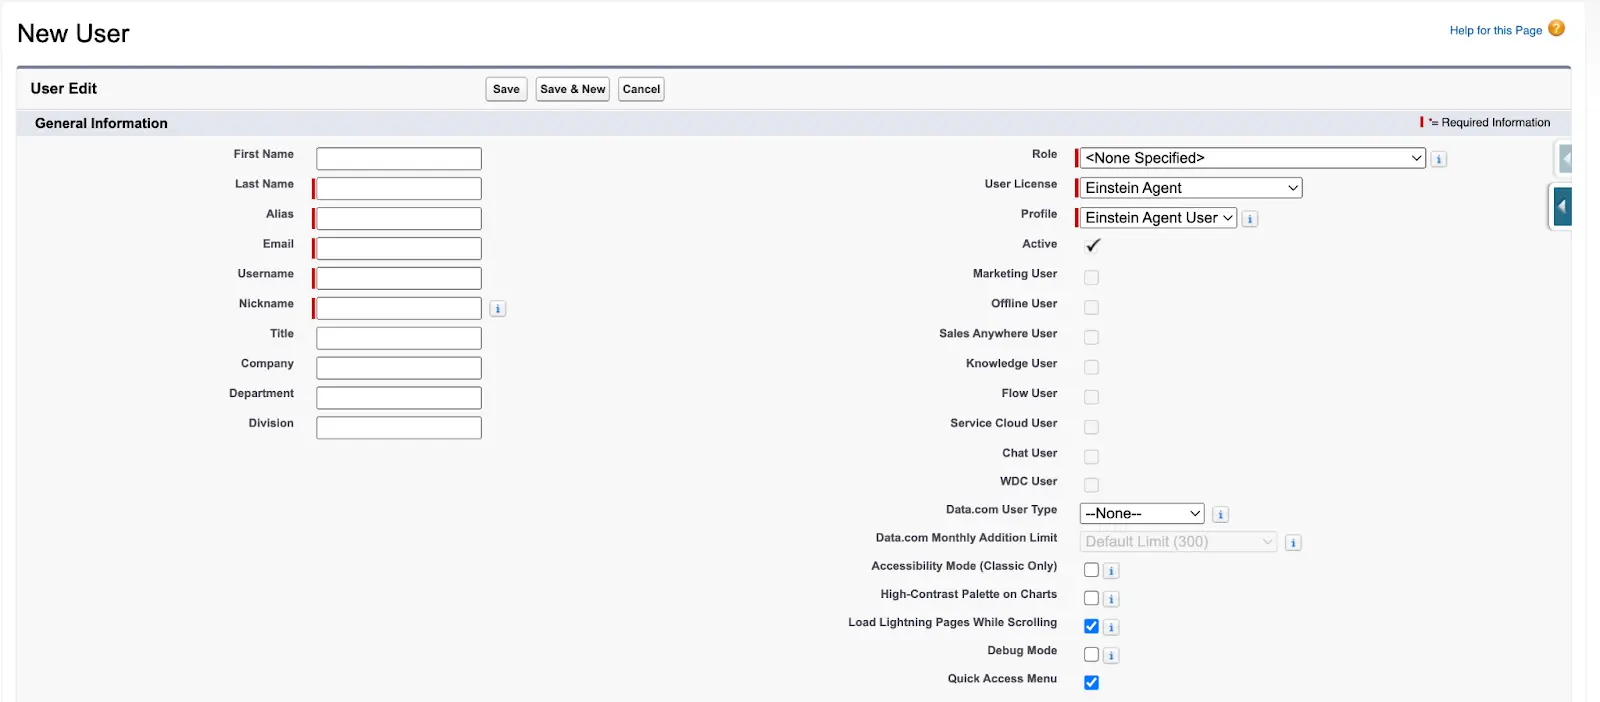The image size is (1600, 702).
Task: Click the Required Information legend text
Action: click(x=1495, y=122)
